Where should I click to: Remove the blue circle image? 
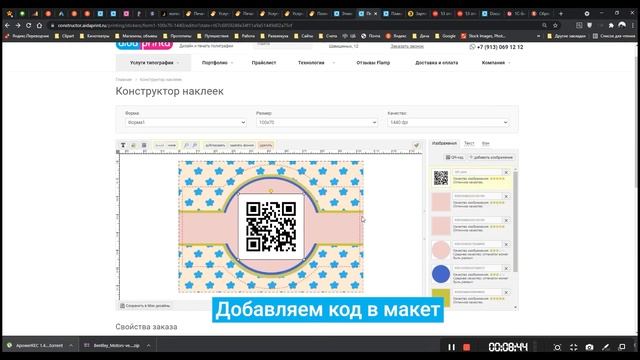coord(506,269)
